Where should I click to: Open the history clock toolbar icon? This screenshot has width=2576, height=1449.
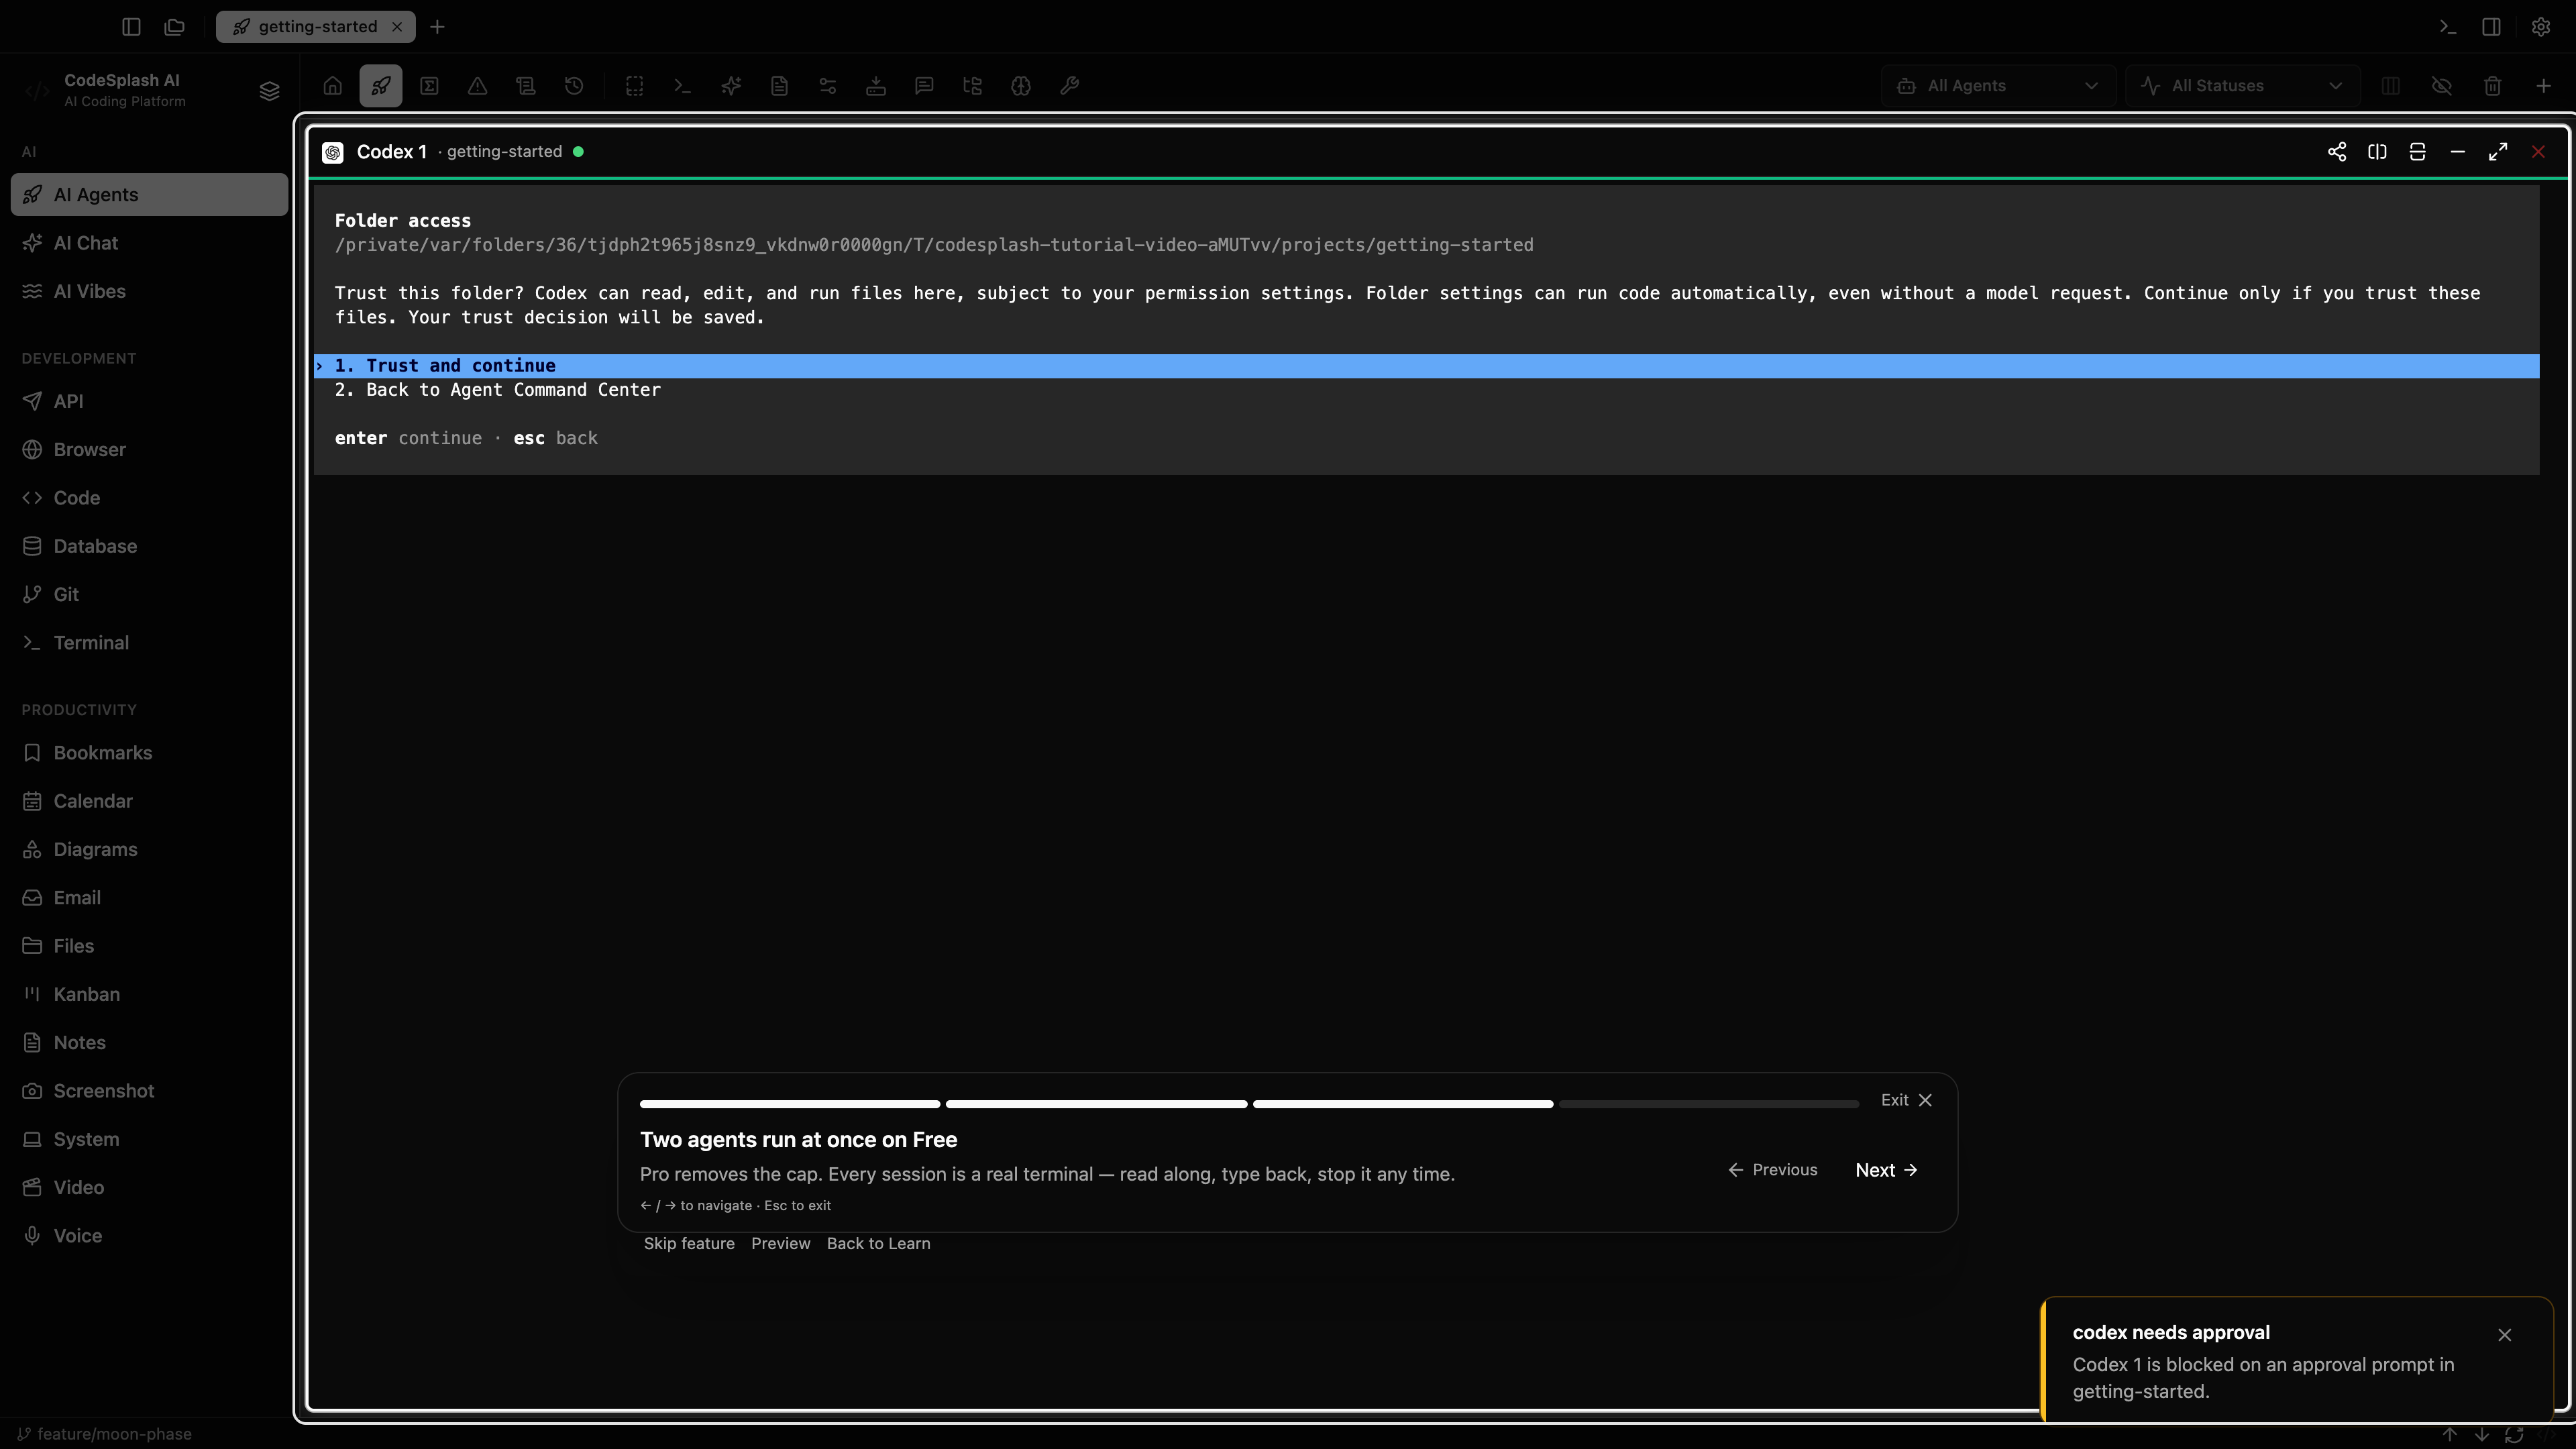pos(574,86)
